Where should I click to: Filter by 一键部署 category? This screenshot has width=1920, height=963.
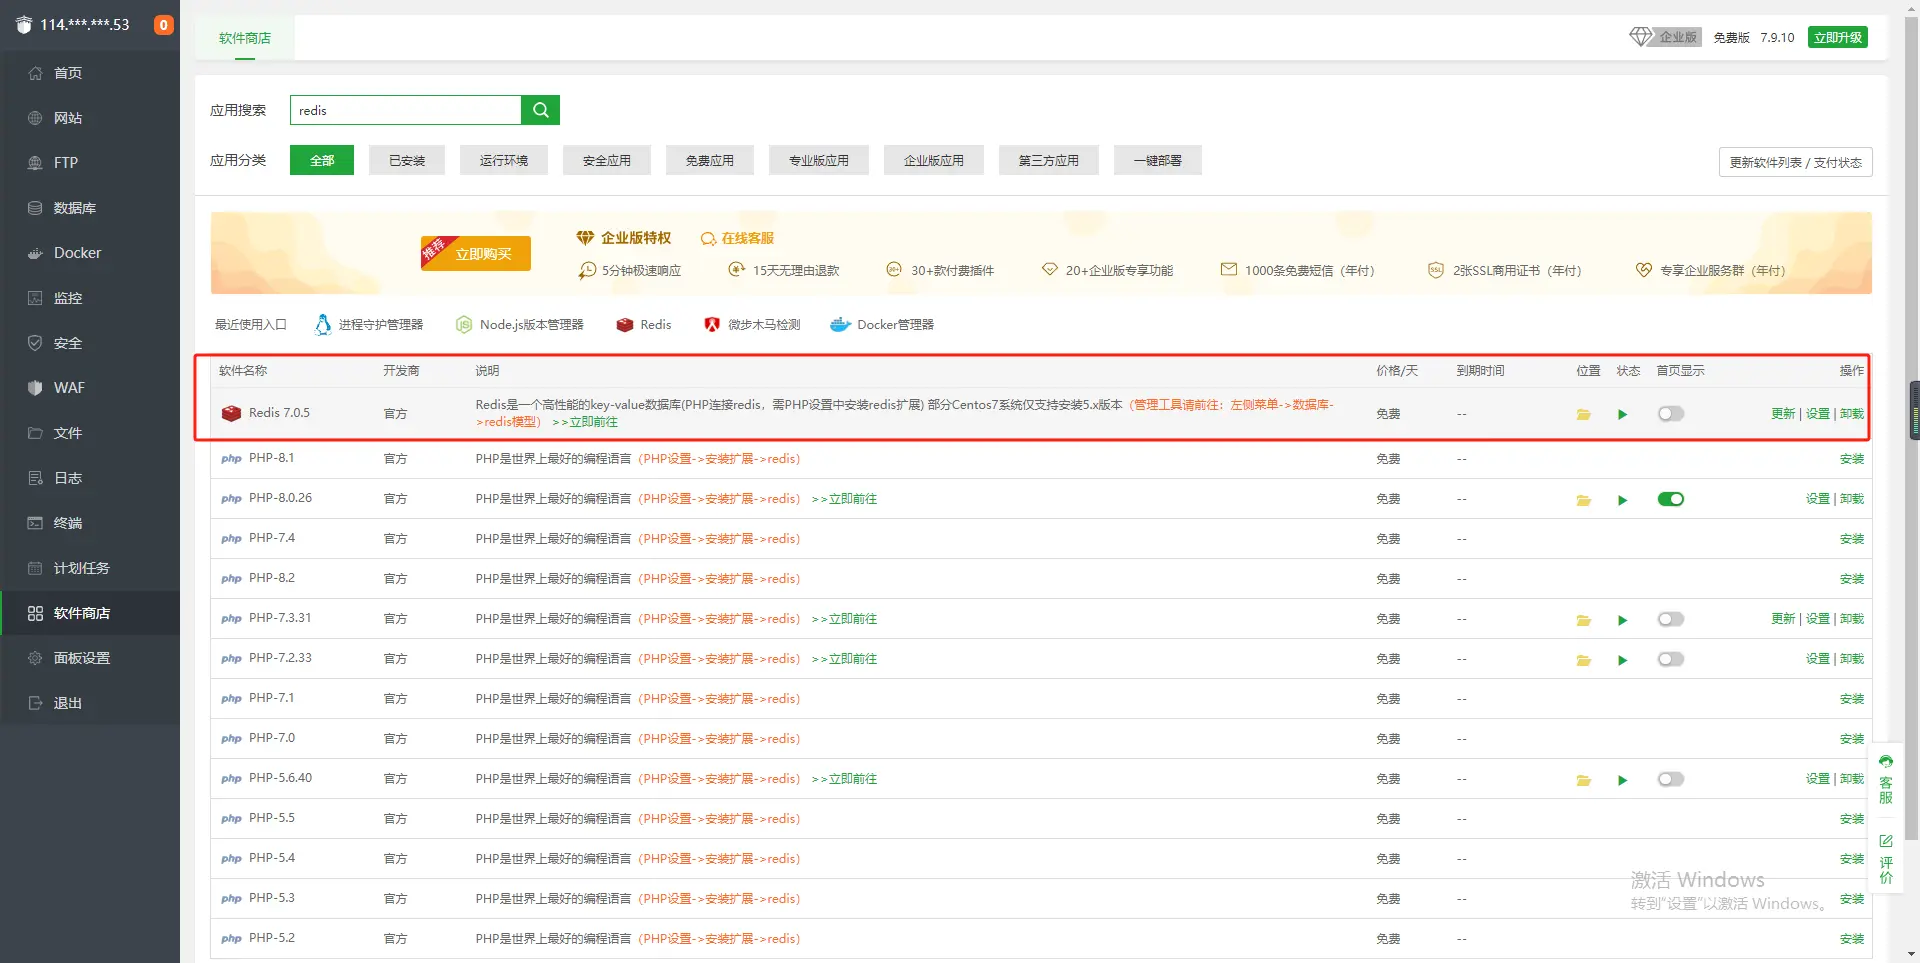(x=1158, y=160)
